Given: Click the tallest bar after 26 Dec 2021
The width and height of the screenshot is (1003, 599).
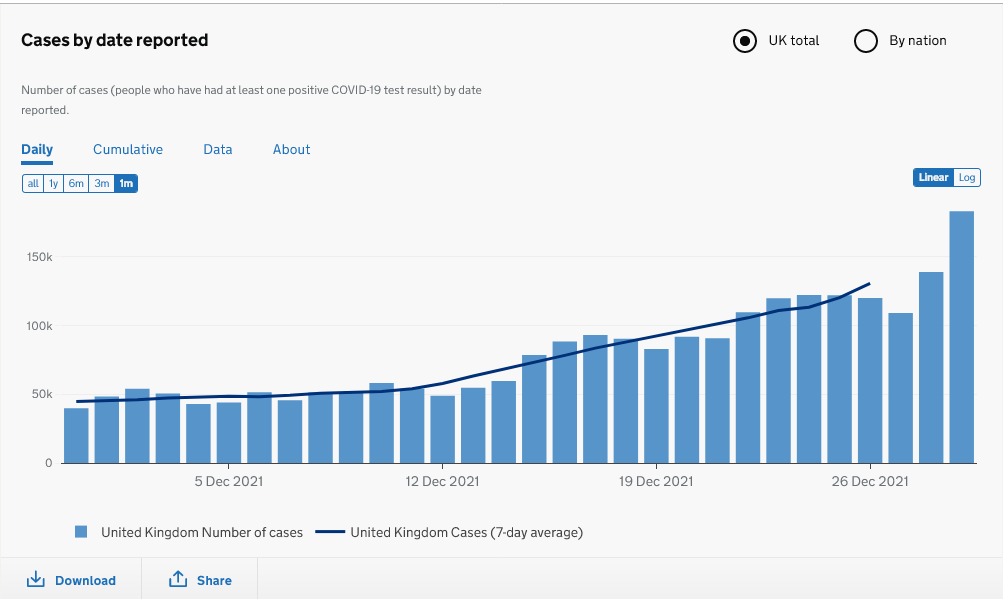Looking at the screenshot, I should (961, 335).
